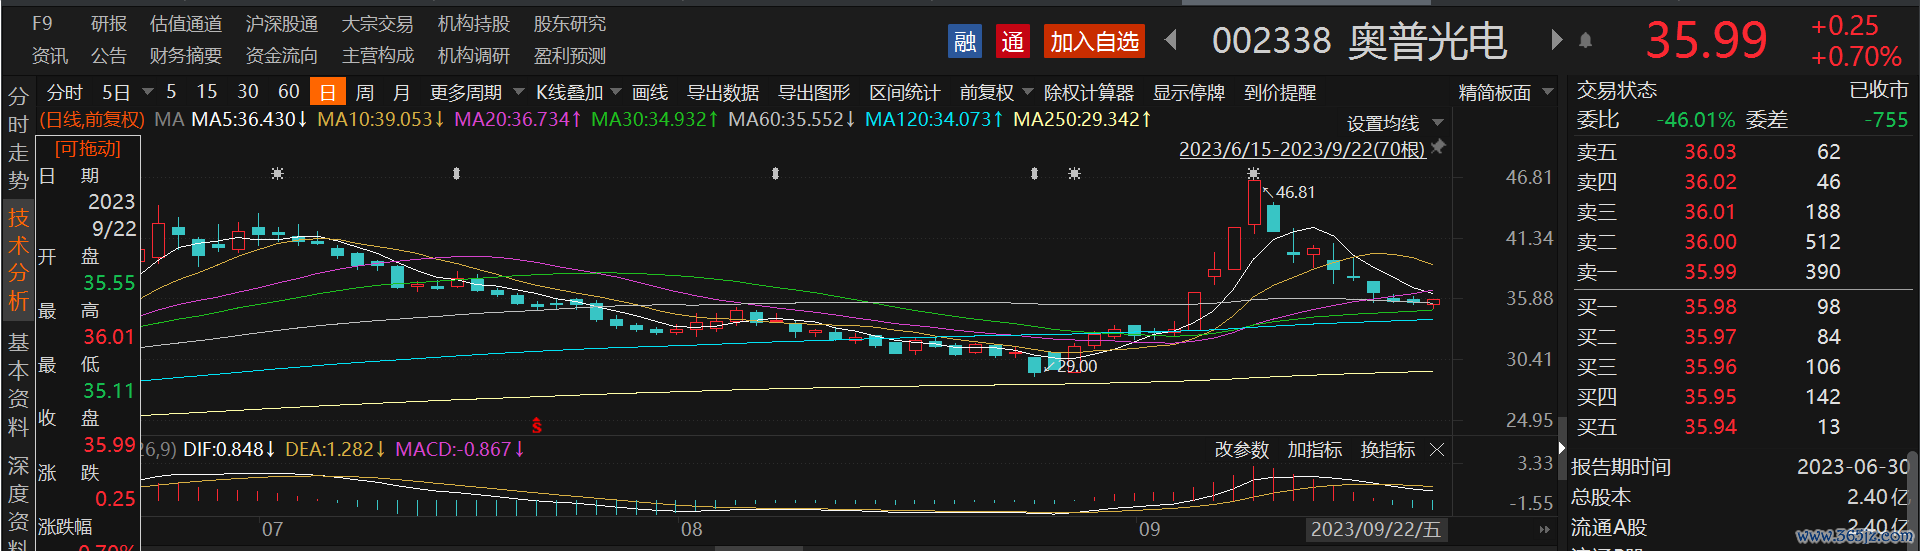Open the 精简板面 layout dropdown
Image resolution: width=1920 pixels, height=551 pixels.
coord(1548,92)
